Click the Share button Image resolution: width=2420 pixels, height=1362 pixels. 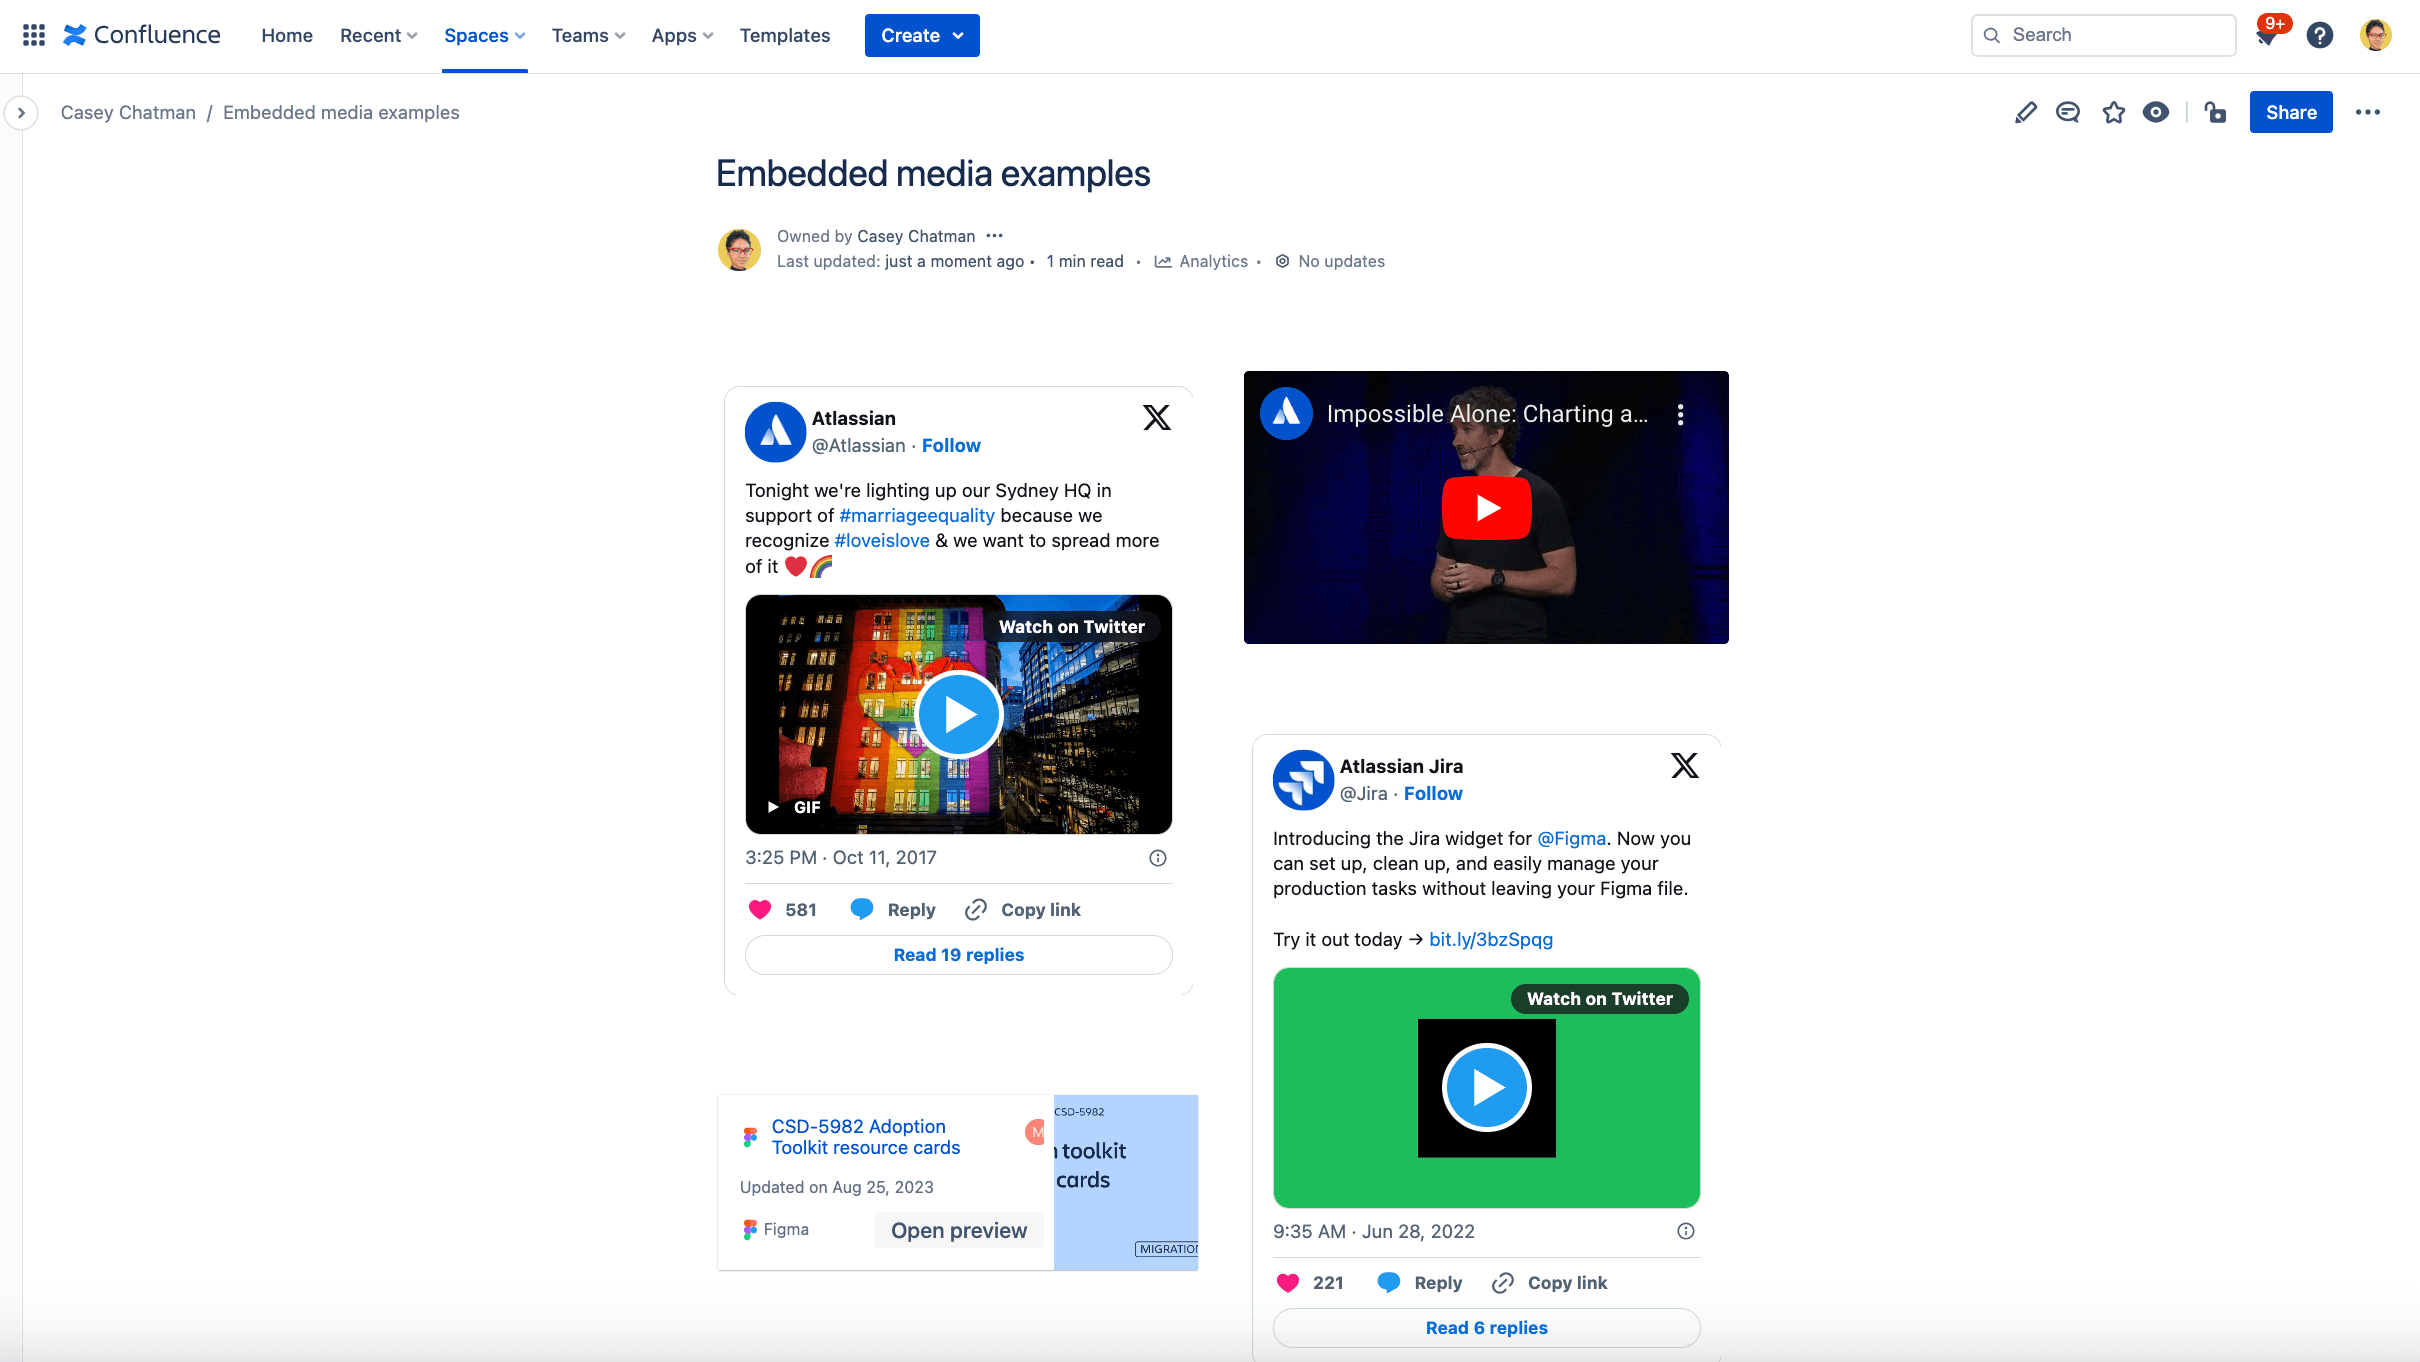[x=2292, y=111]
